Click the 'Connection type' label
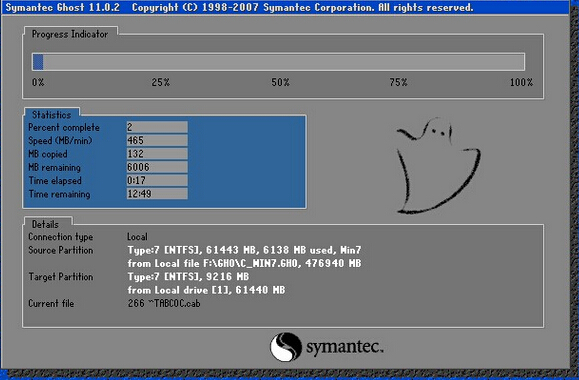 (61, 237)
